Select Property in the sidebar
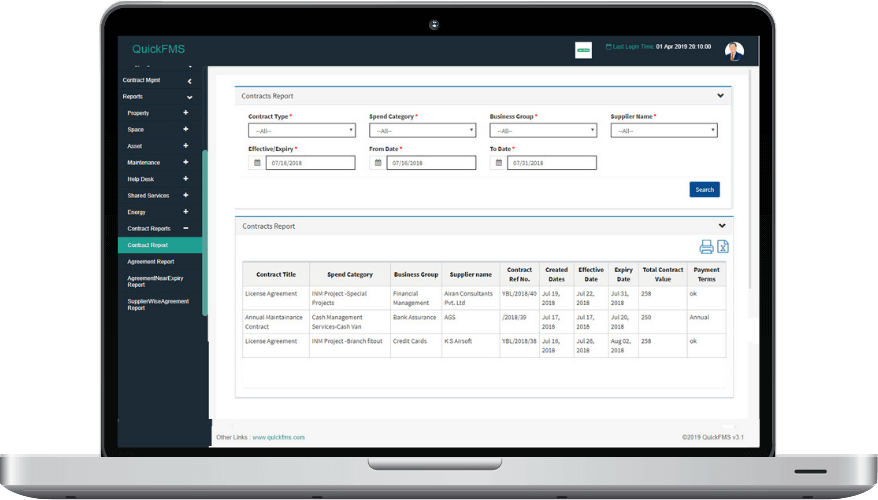 (138, 113)
